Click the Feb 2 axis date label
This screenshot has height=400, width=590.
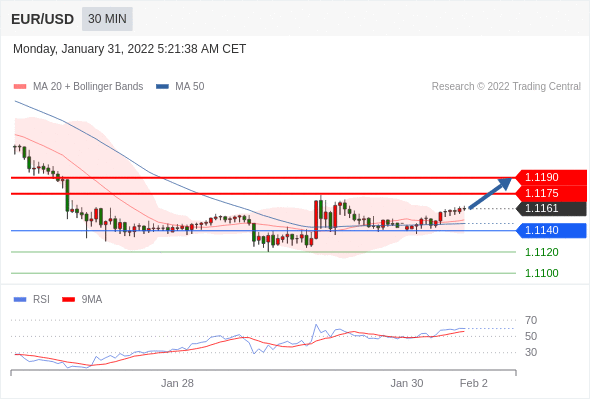pos(474,383)
